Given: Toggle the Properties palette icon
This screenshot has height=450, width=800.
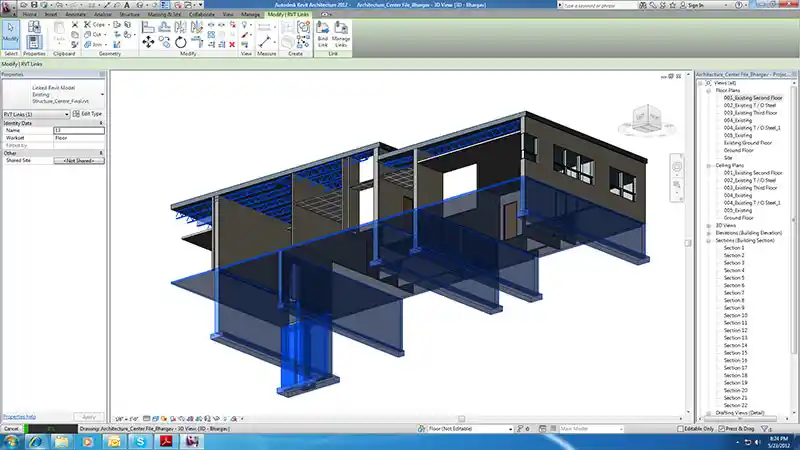Looking at the screenshot, I should 34,42.
